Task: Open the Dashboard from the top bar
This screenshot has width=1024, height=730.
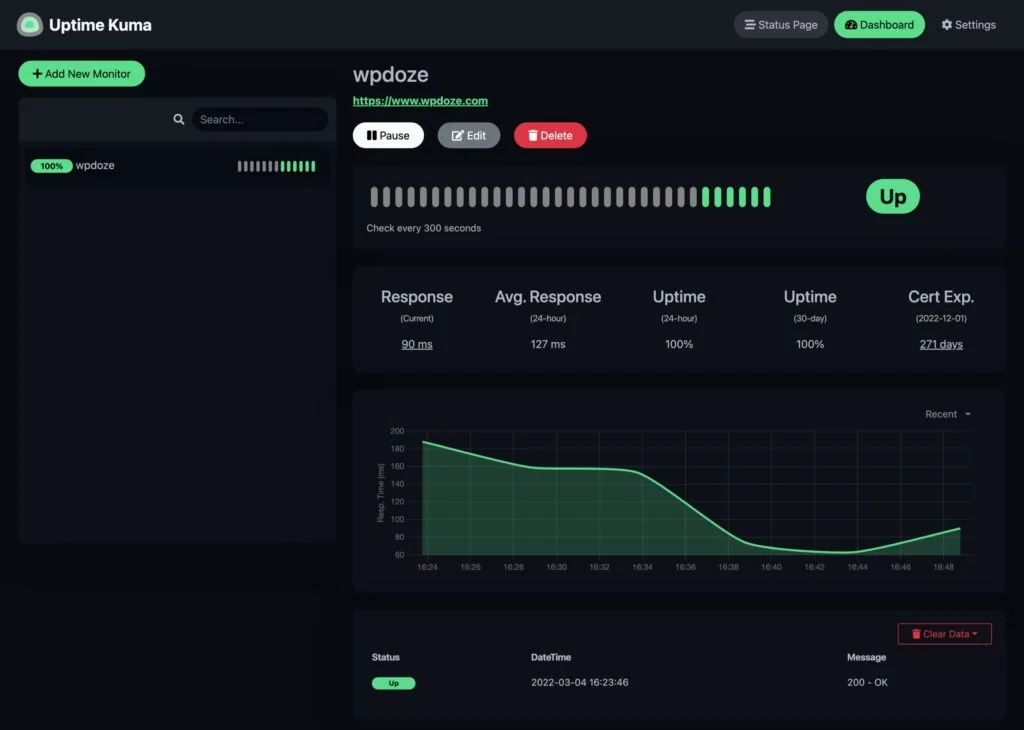Action: point(879,24)
